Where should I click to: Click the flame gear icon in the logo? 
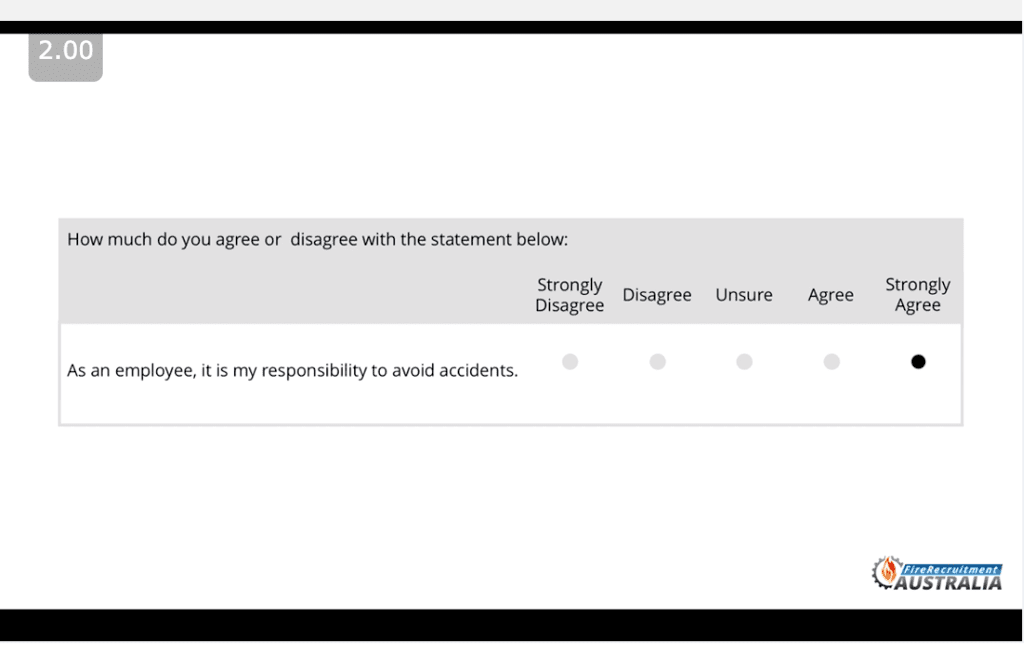[x=887, y=571]
